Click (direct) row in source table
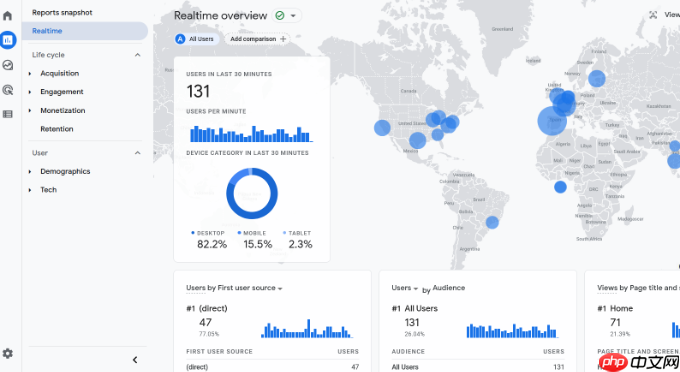Screen dimensions: 680x372 click(272, 367)
